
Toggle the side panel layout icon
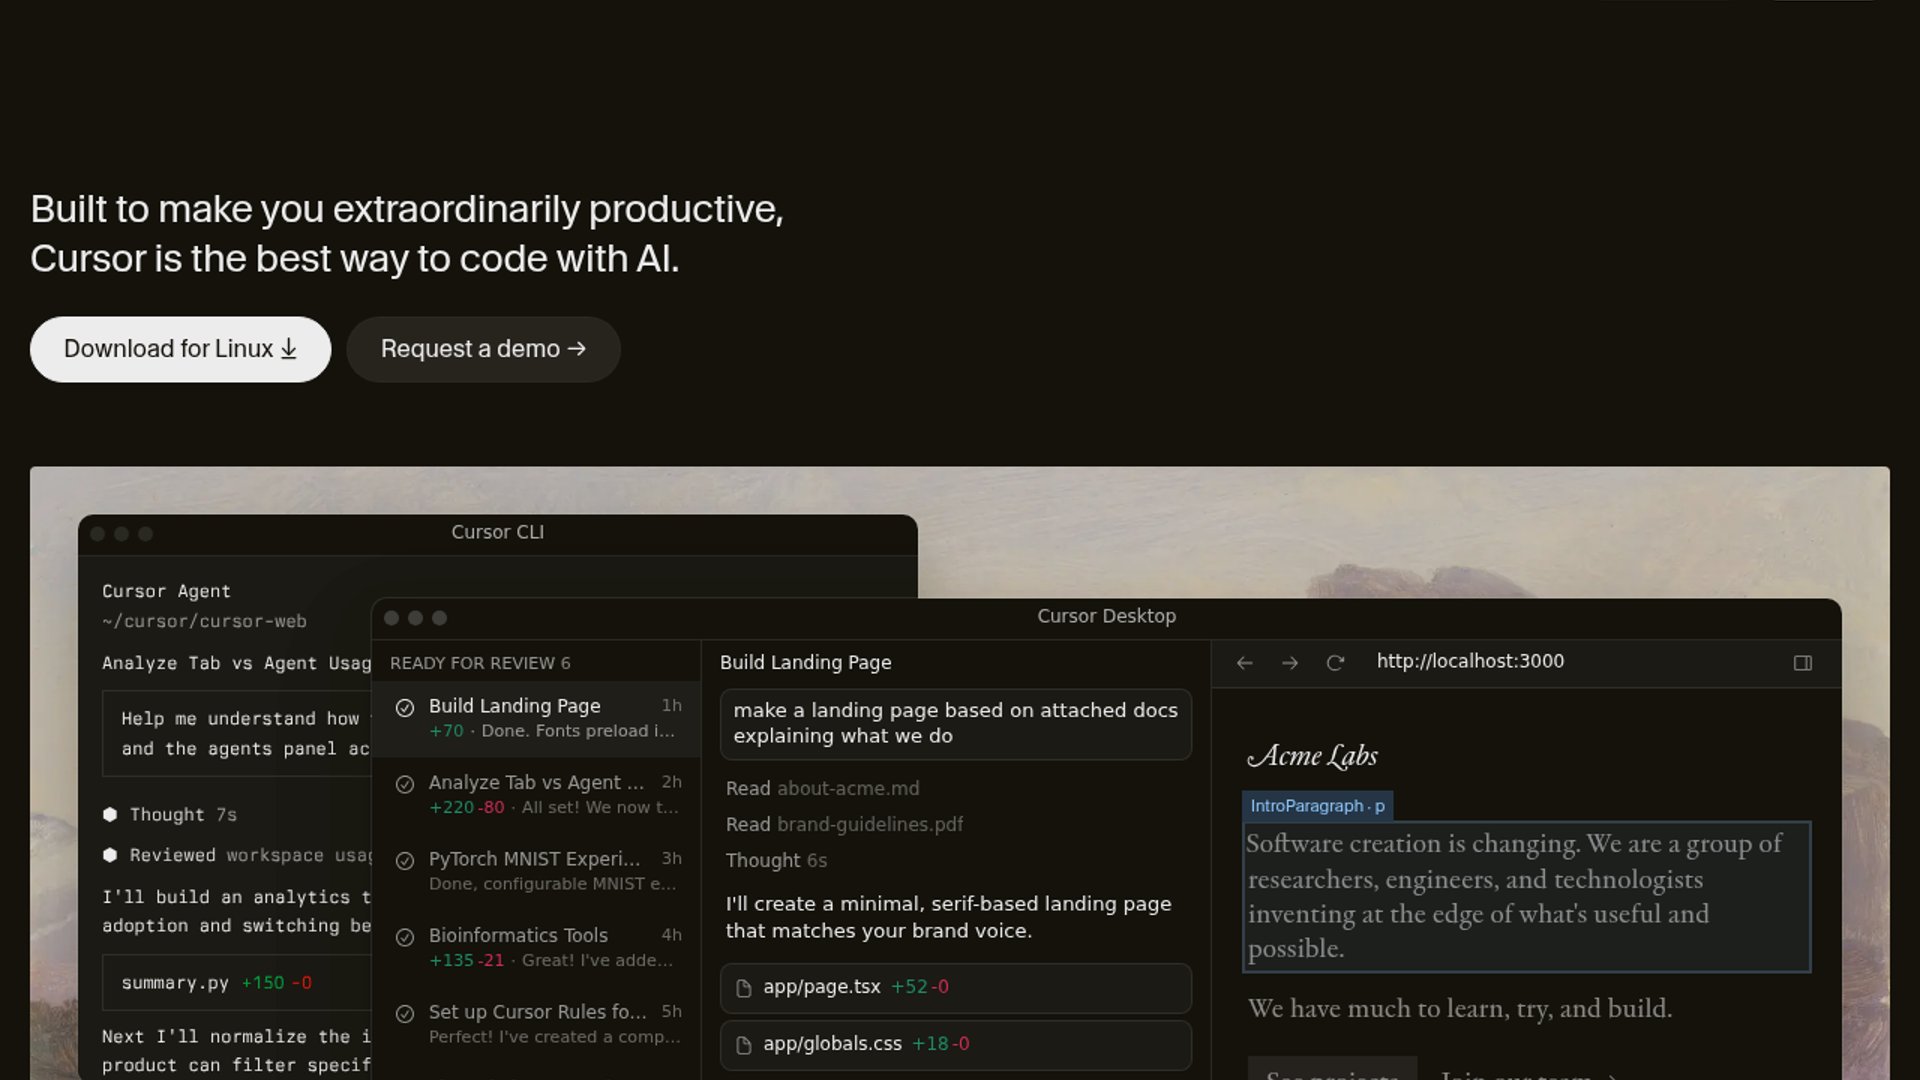pos(1802,663)
